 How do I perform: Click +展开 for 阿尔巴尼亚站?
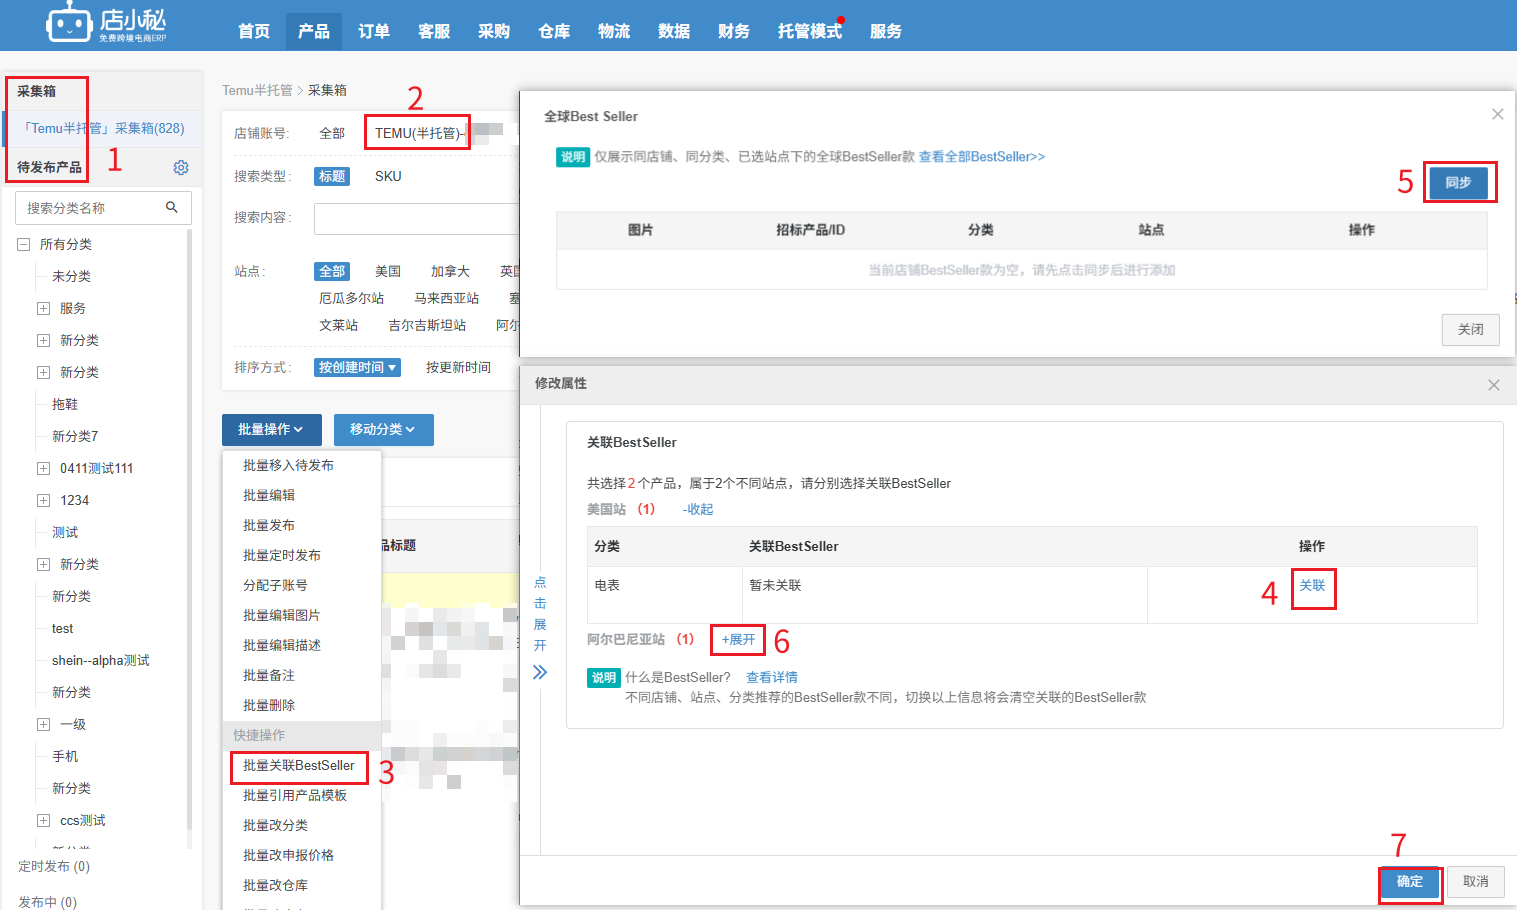tap(738, 639)
